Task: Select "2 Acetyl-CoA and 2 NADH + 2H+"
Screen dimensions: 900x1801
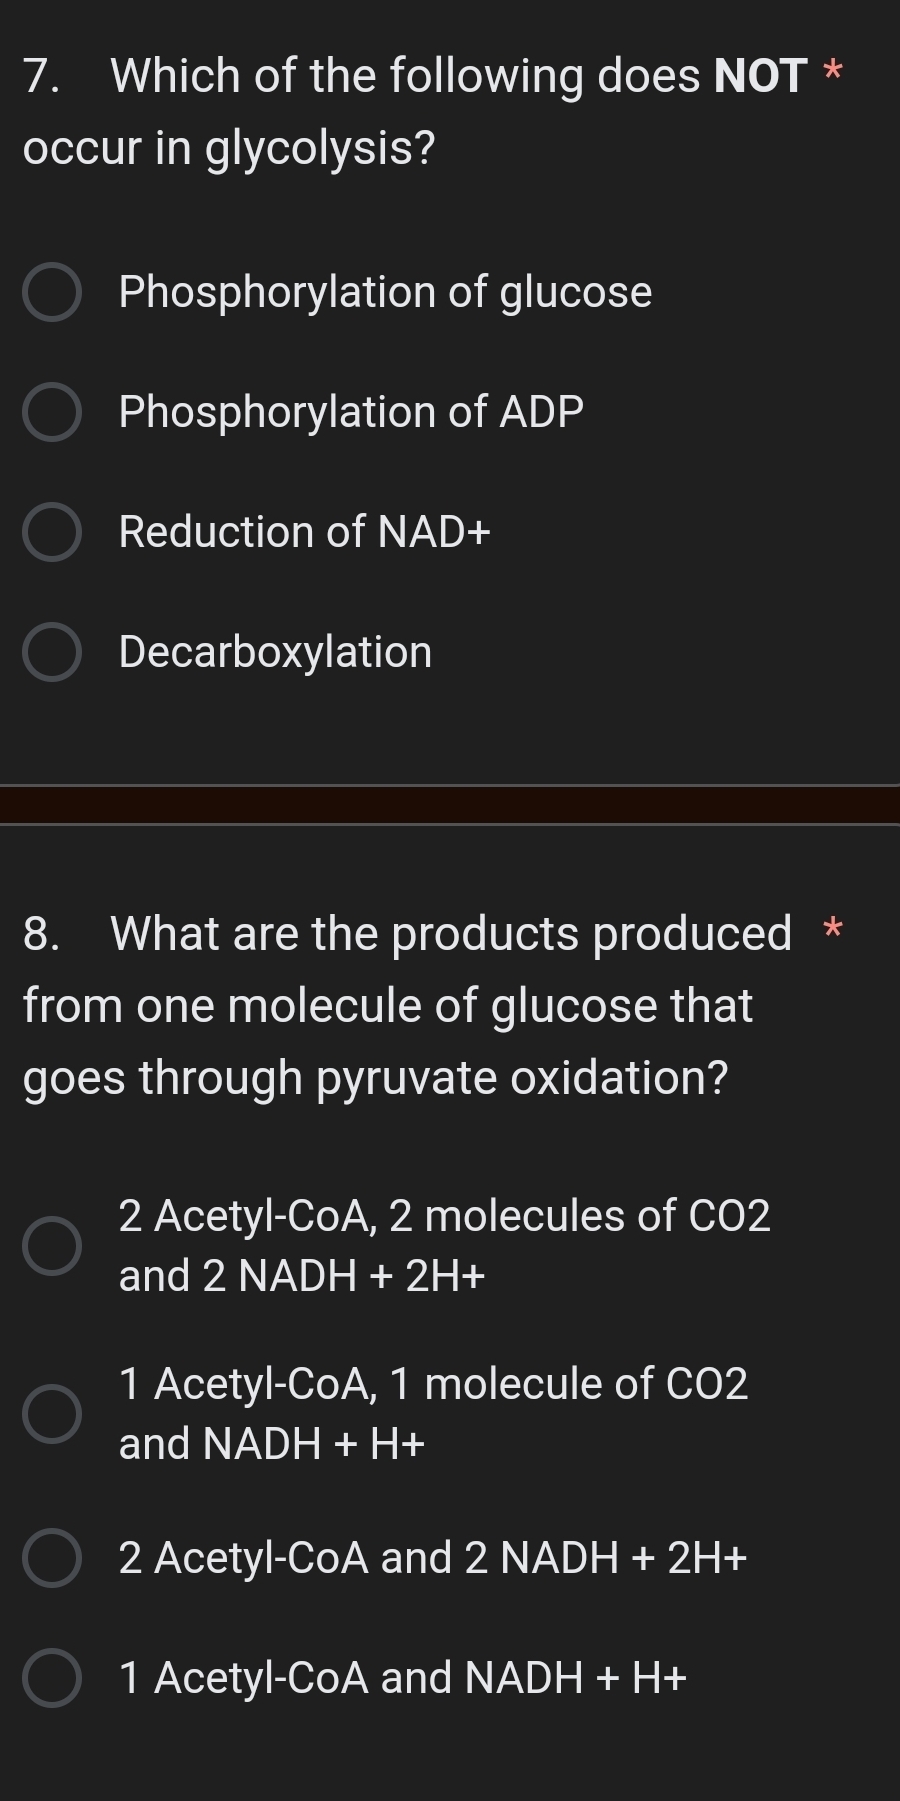Action: (54, 1557)
